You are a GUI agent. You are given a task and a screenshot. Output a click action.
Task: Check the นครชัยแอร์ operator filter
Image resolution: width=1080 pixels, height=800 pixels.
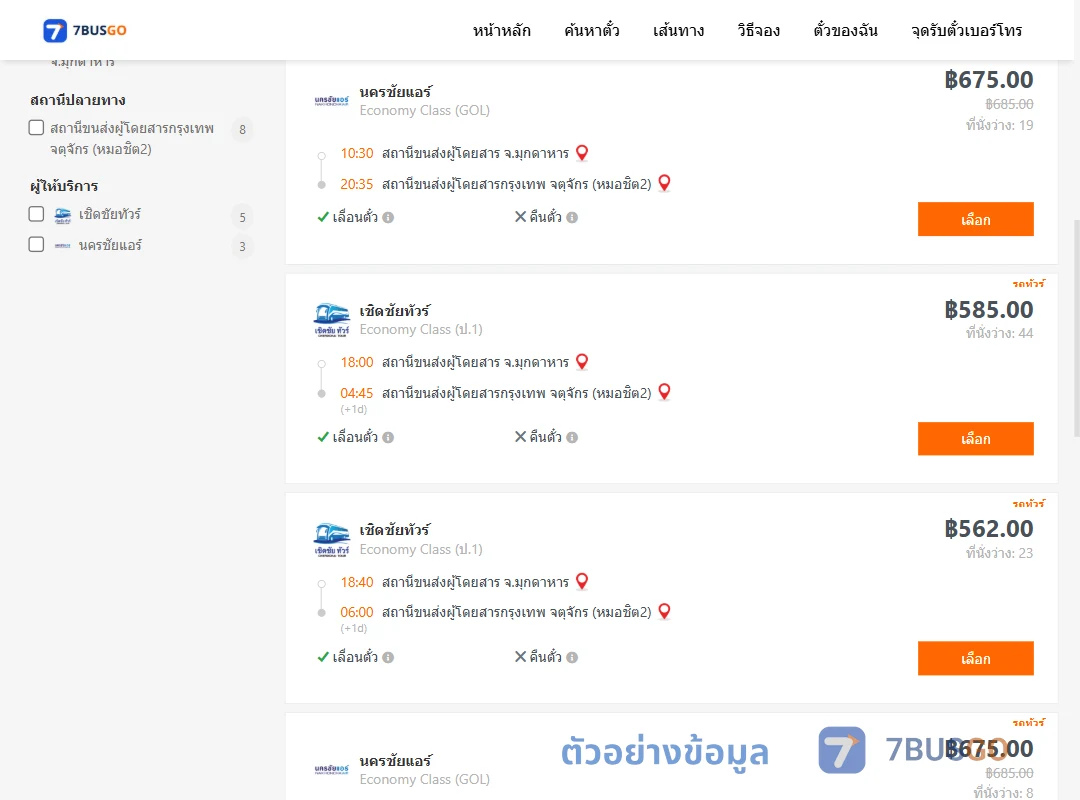point(37,244)
